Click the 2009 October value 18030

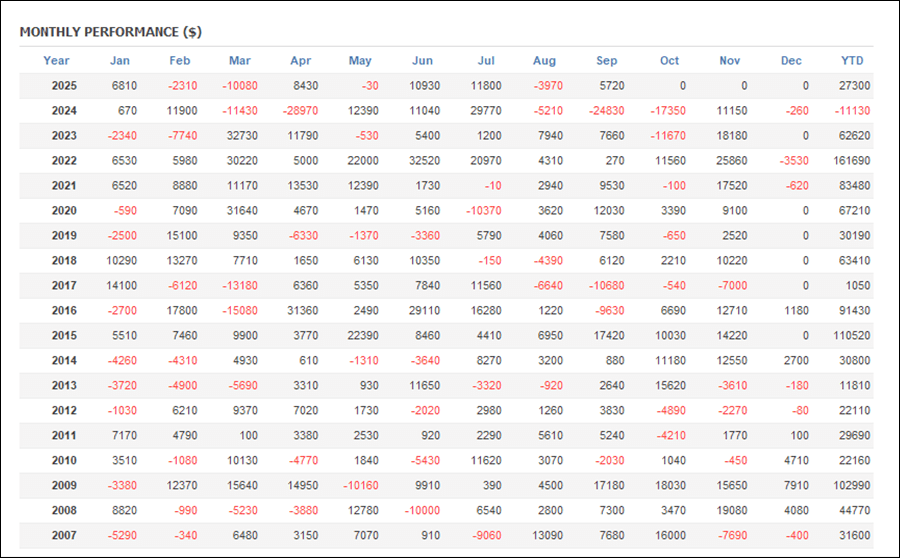[669, 485]
